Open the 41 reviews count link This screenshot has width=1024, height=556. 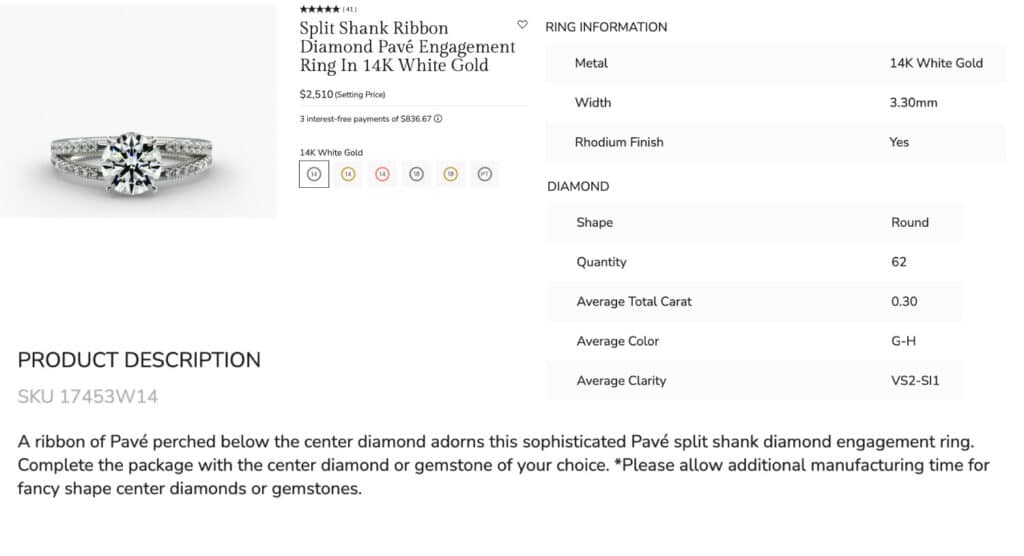(350, 9)
